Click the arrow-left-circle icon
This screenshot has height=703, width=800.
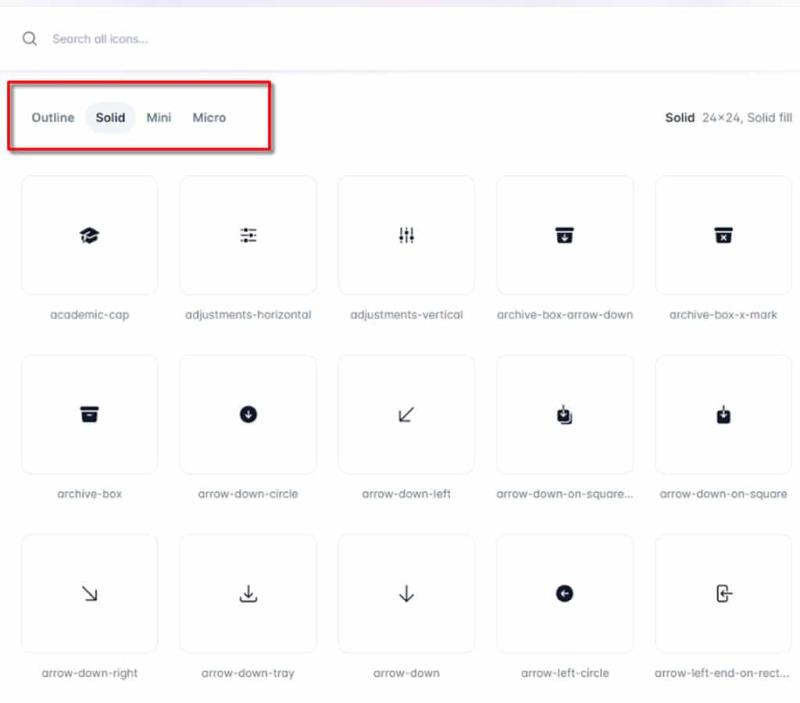(x=565, y=594)
